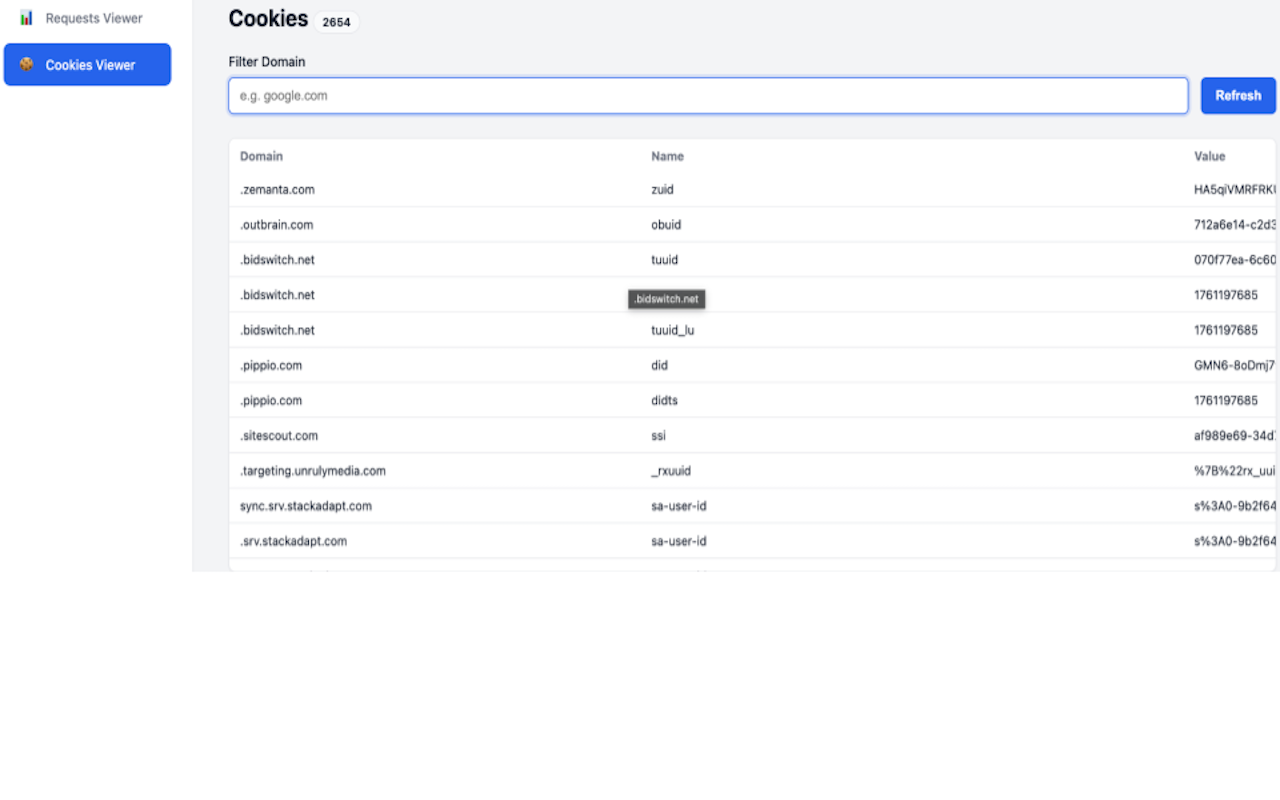The height and width of the screenshot is (800, 1280).
Task: Select the zuid cookie name
Action: [x=662, y=190]
